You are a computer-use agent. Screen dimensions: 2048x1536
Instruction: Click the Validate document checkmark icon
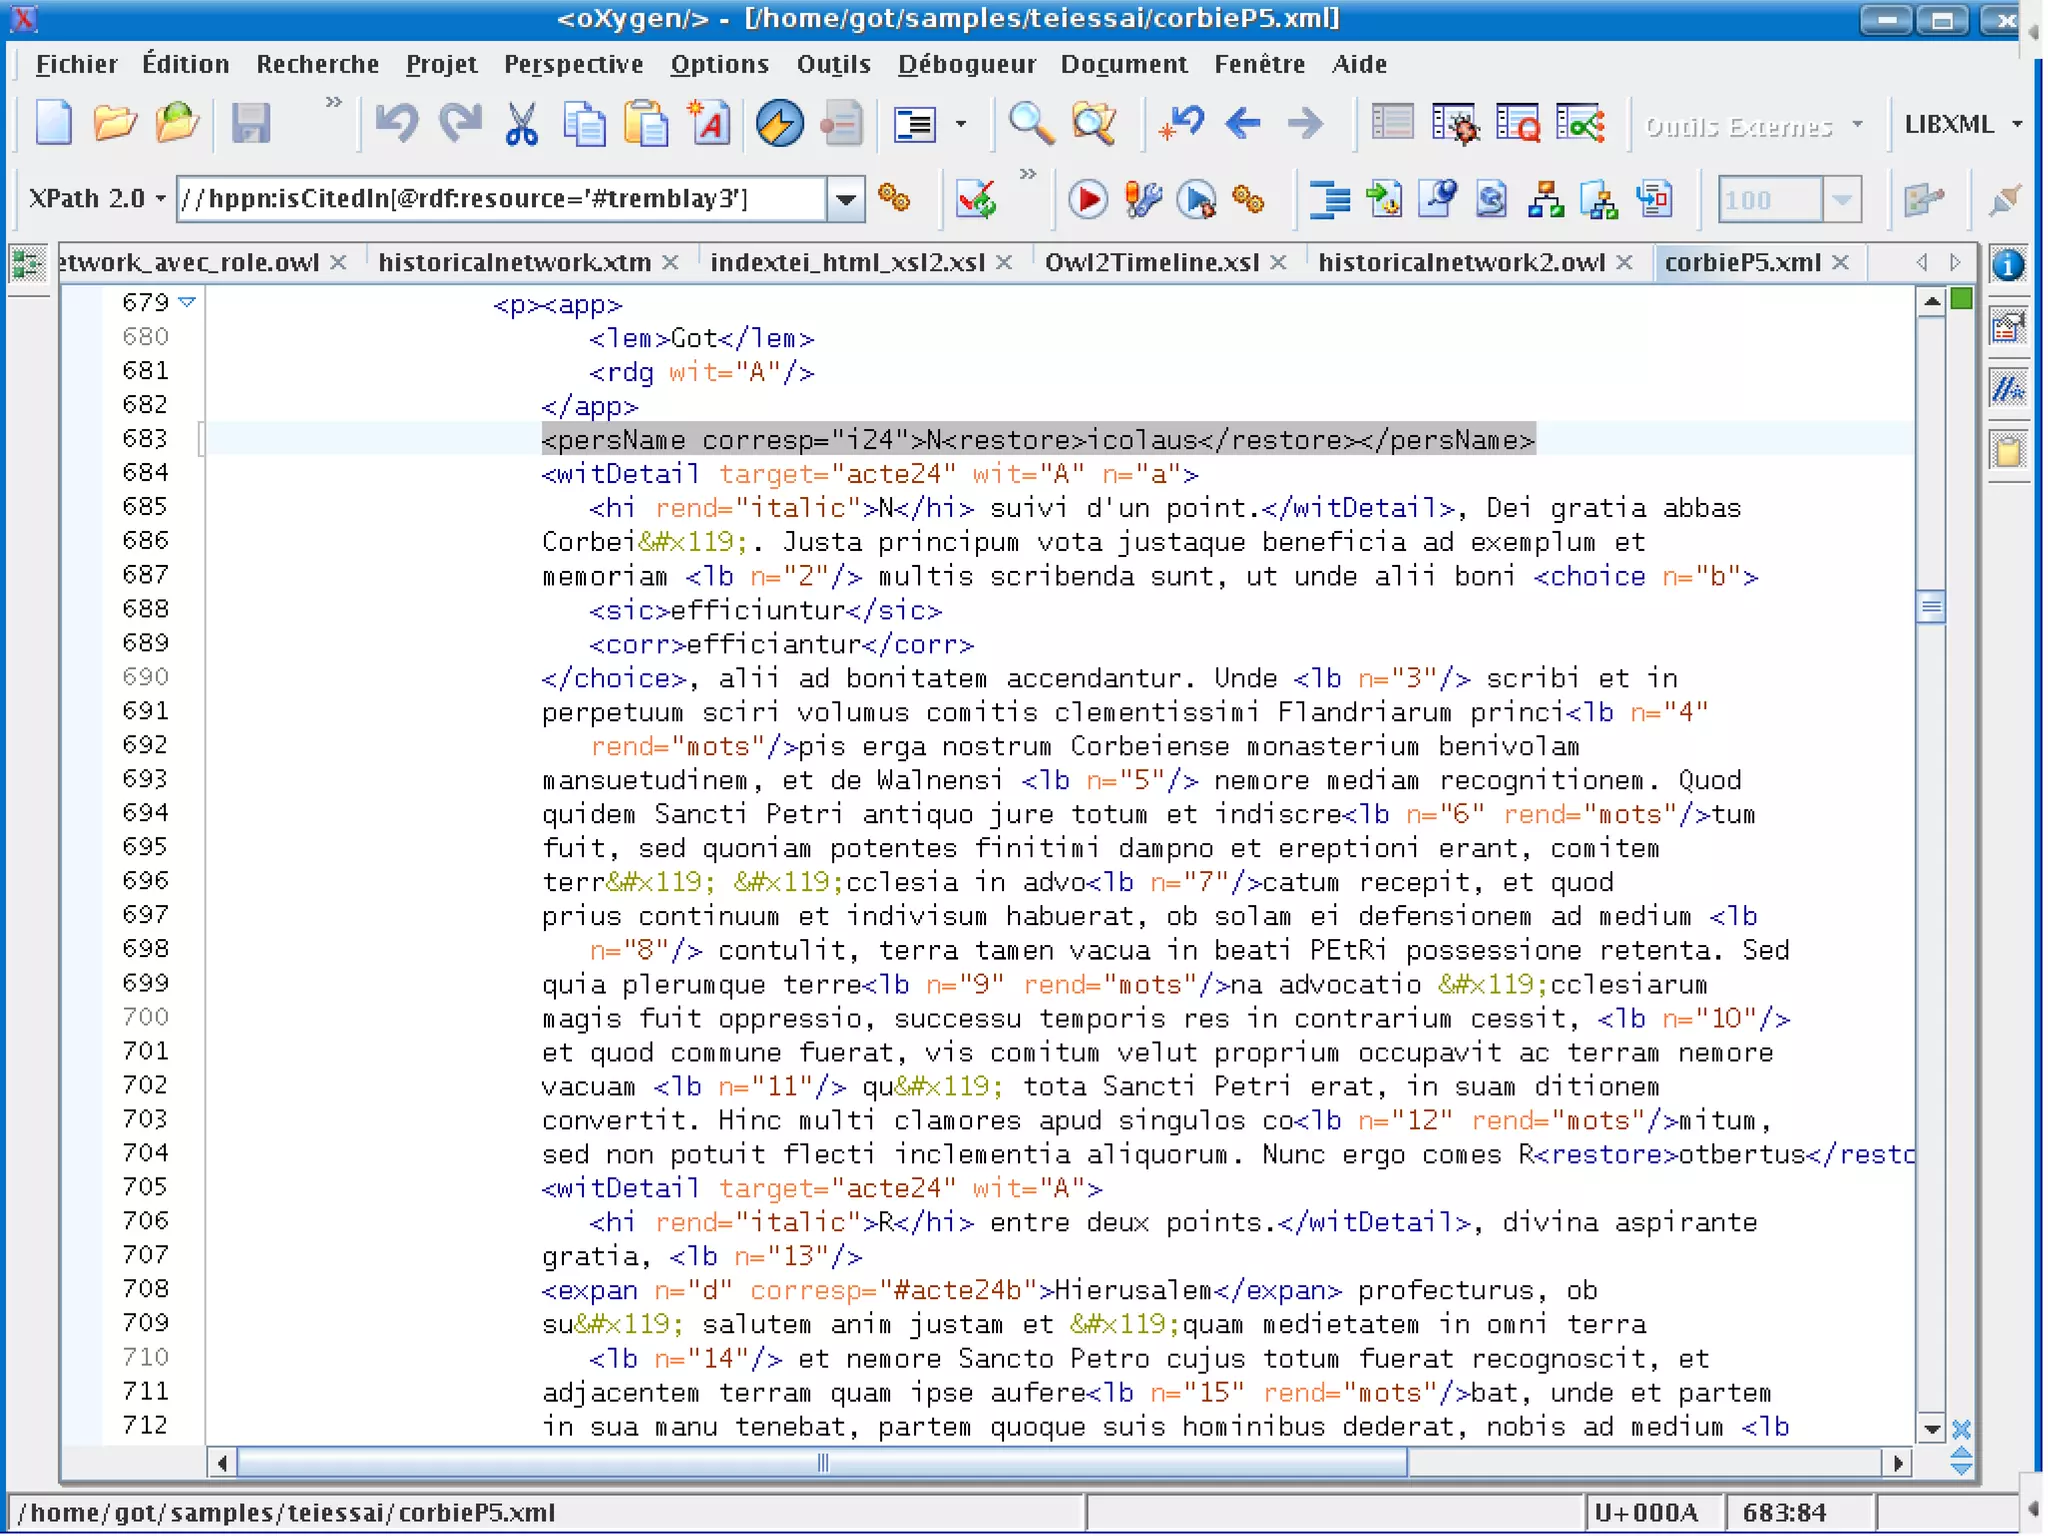[x=975, y=199]
